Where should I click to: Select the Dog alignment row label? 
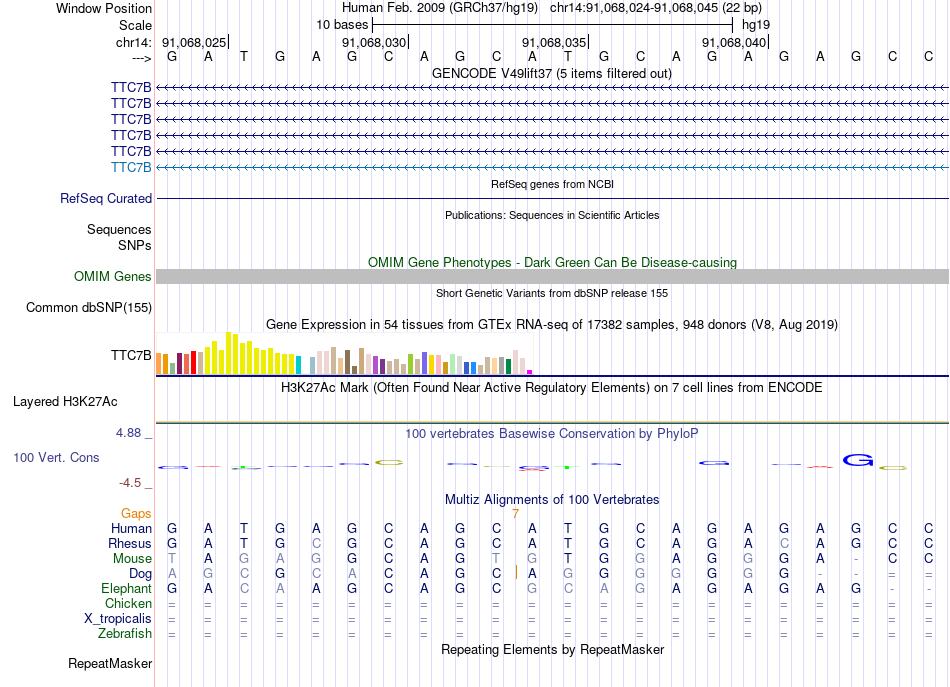(x=140, y=574)
